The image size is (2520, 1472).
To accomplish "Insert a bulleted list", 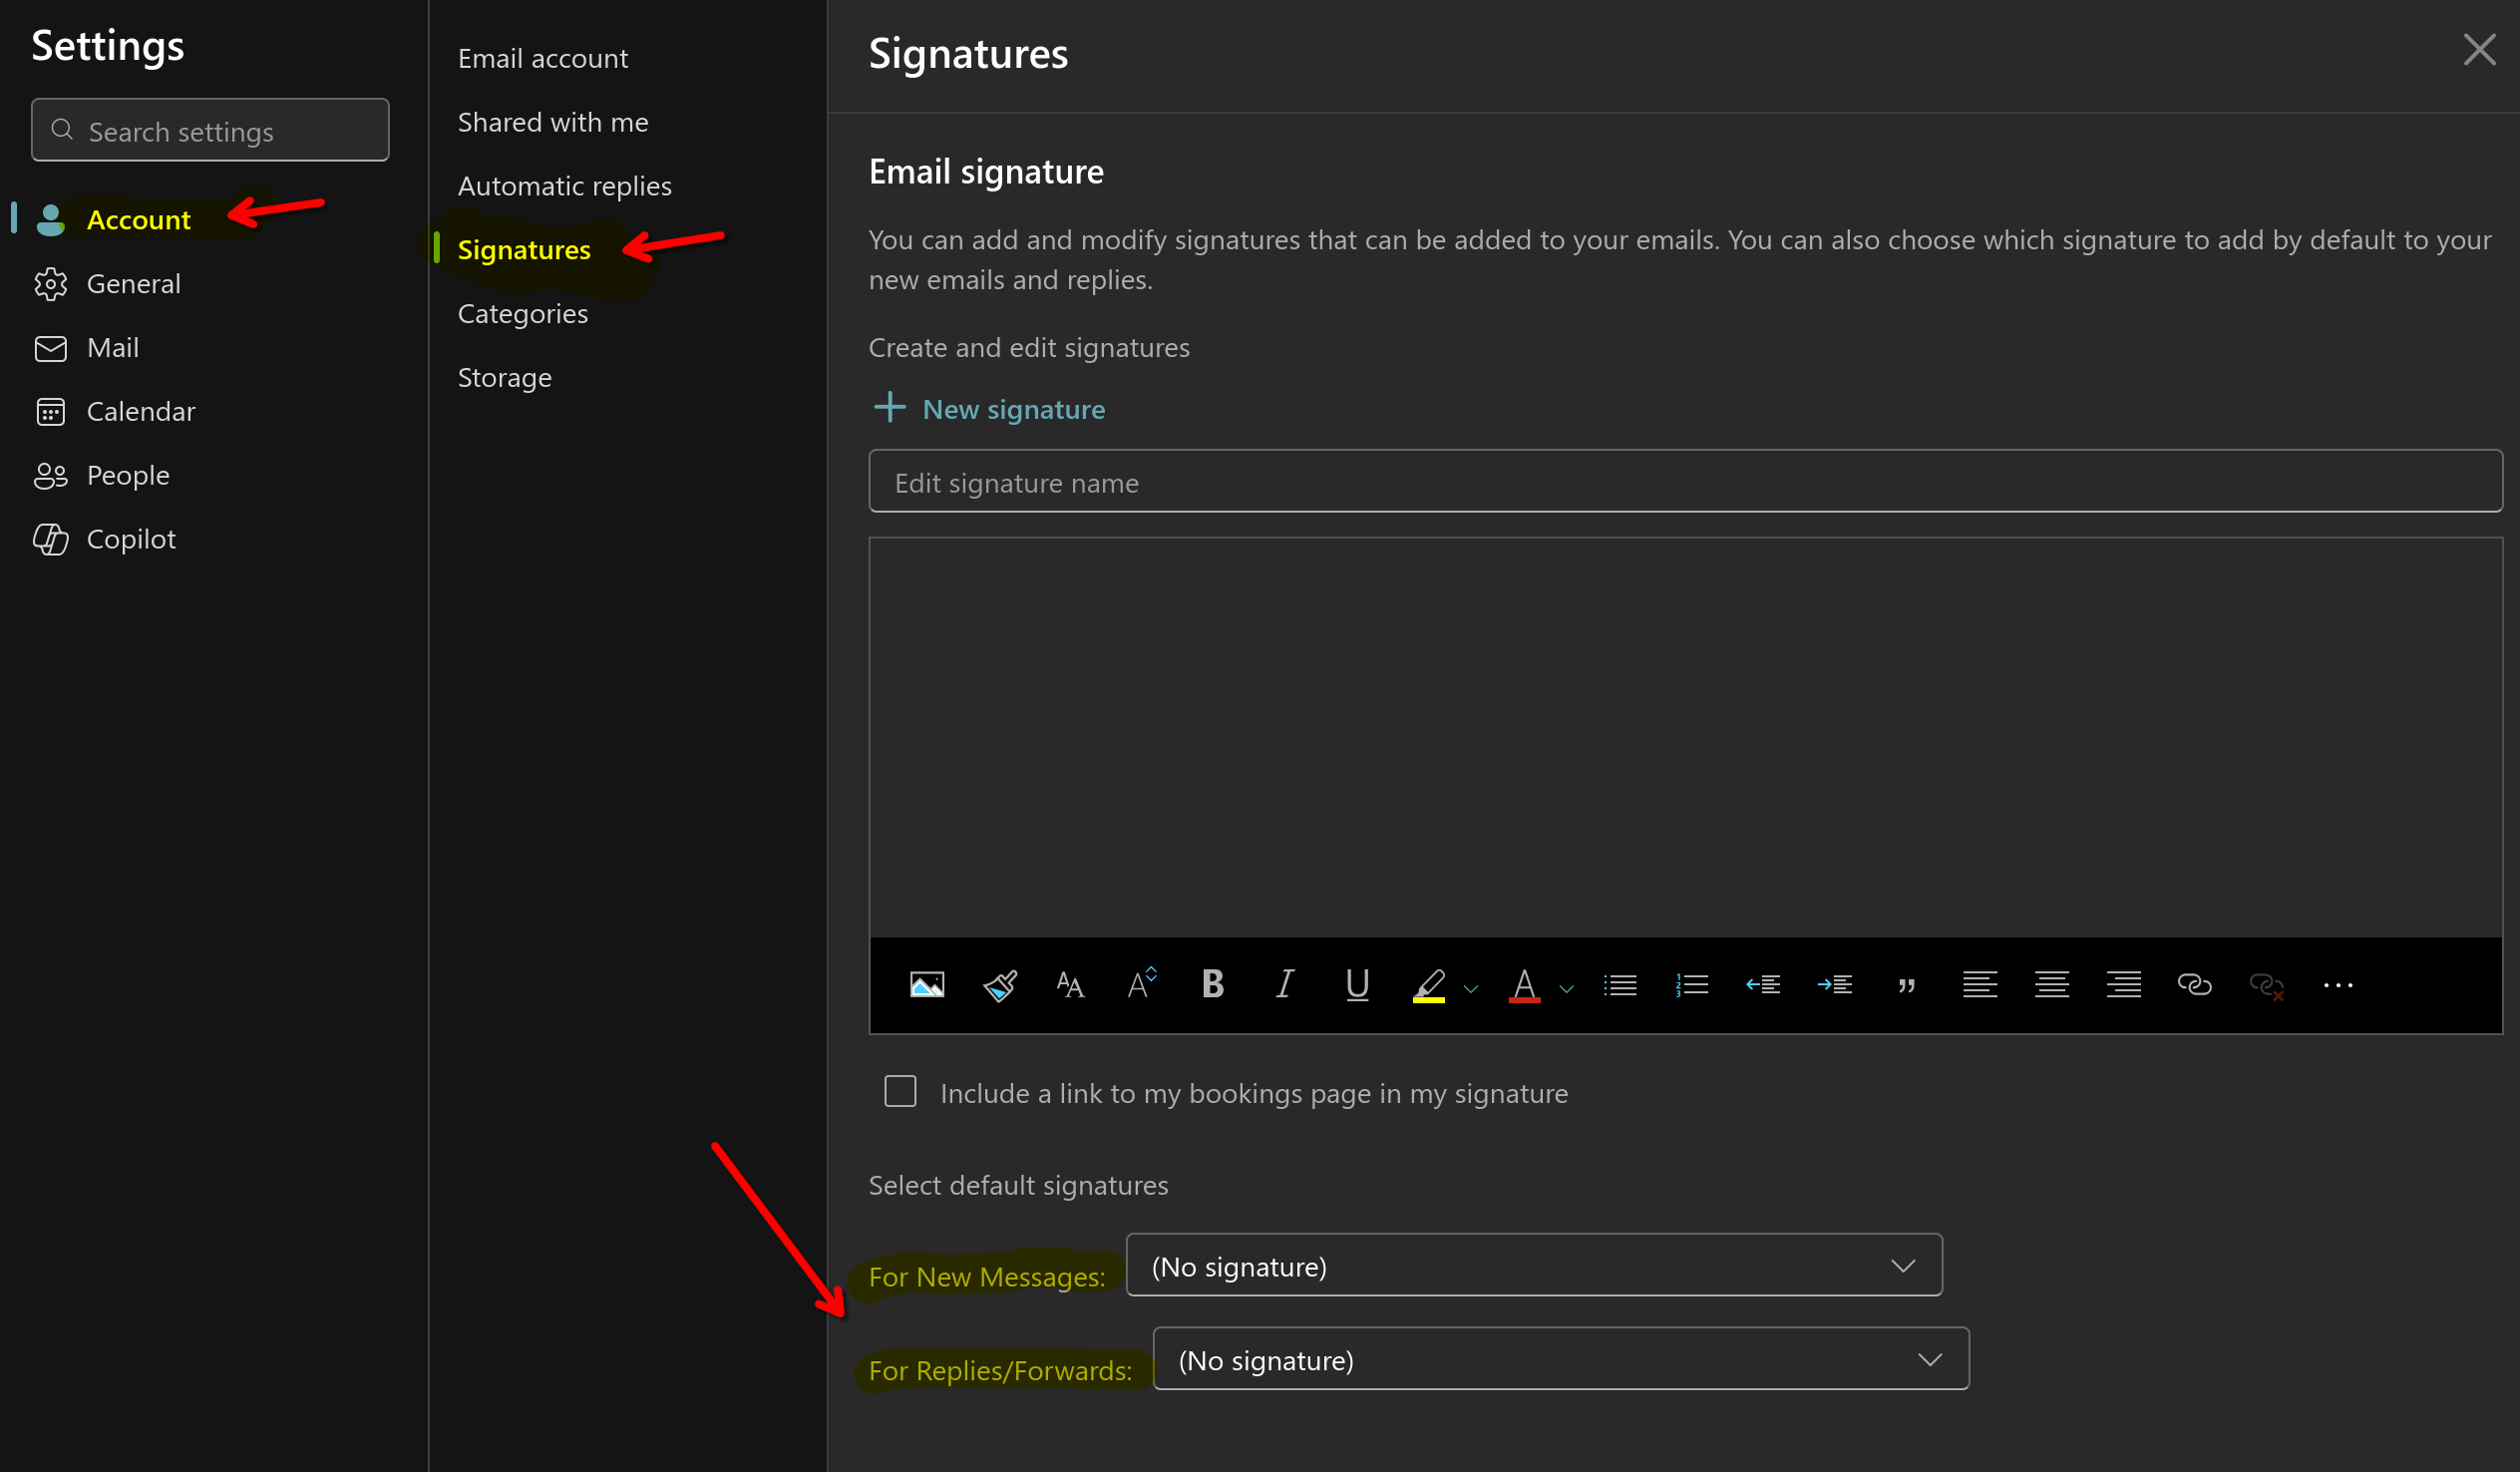I will [x=1619, y=985].
